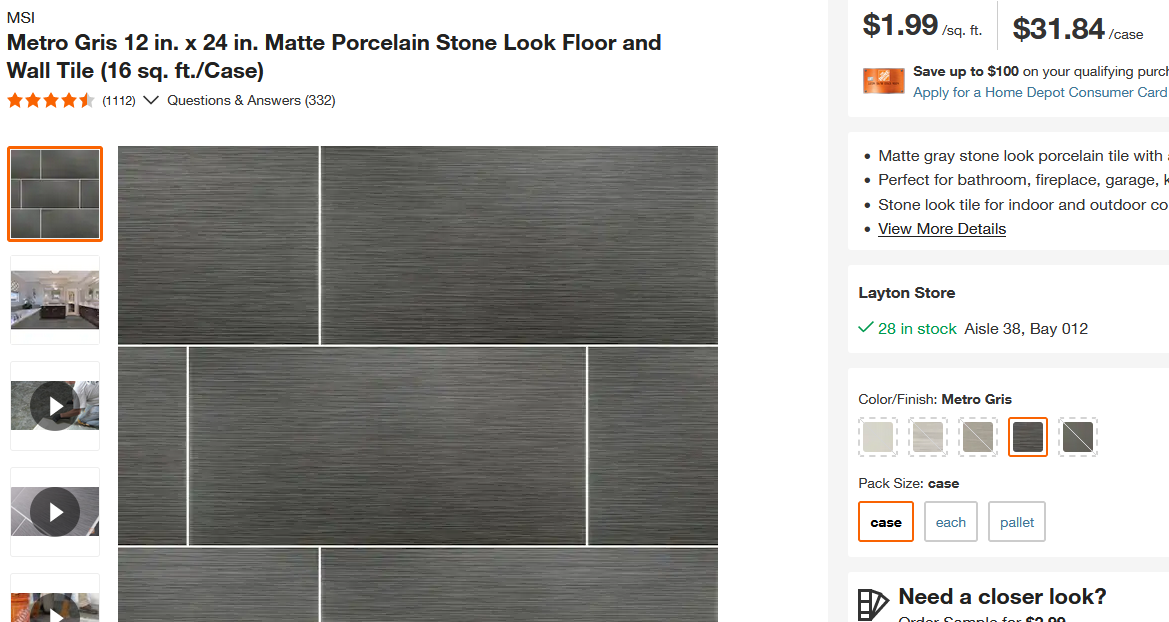Click the order sample pencil icon
Image resolution: width=1169 pixels, height=622 pixels.
click(x=871, y=604)
